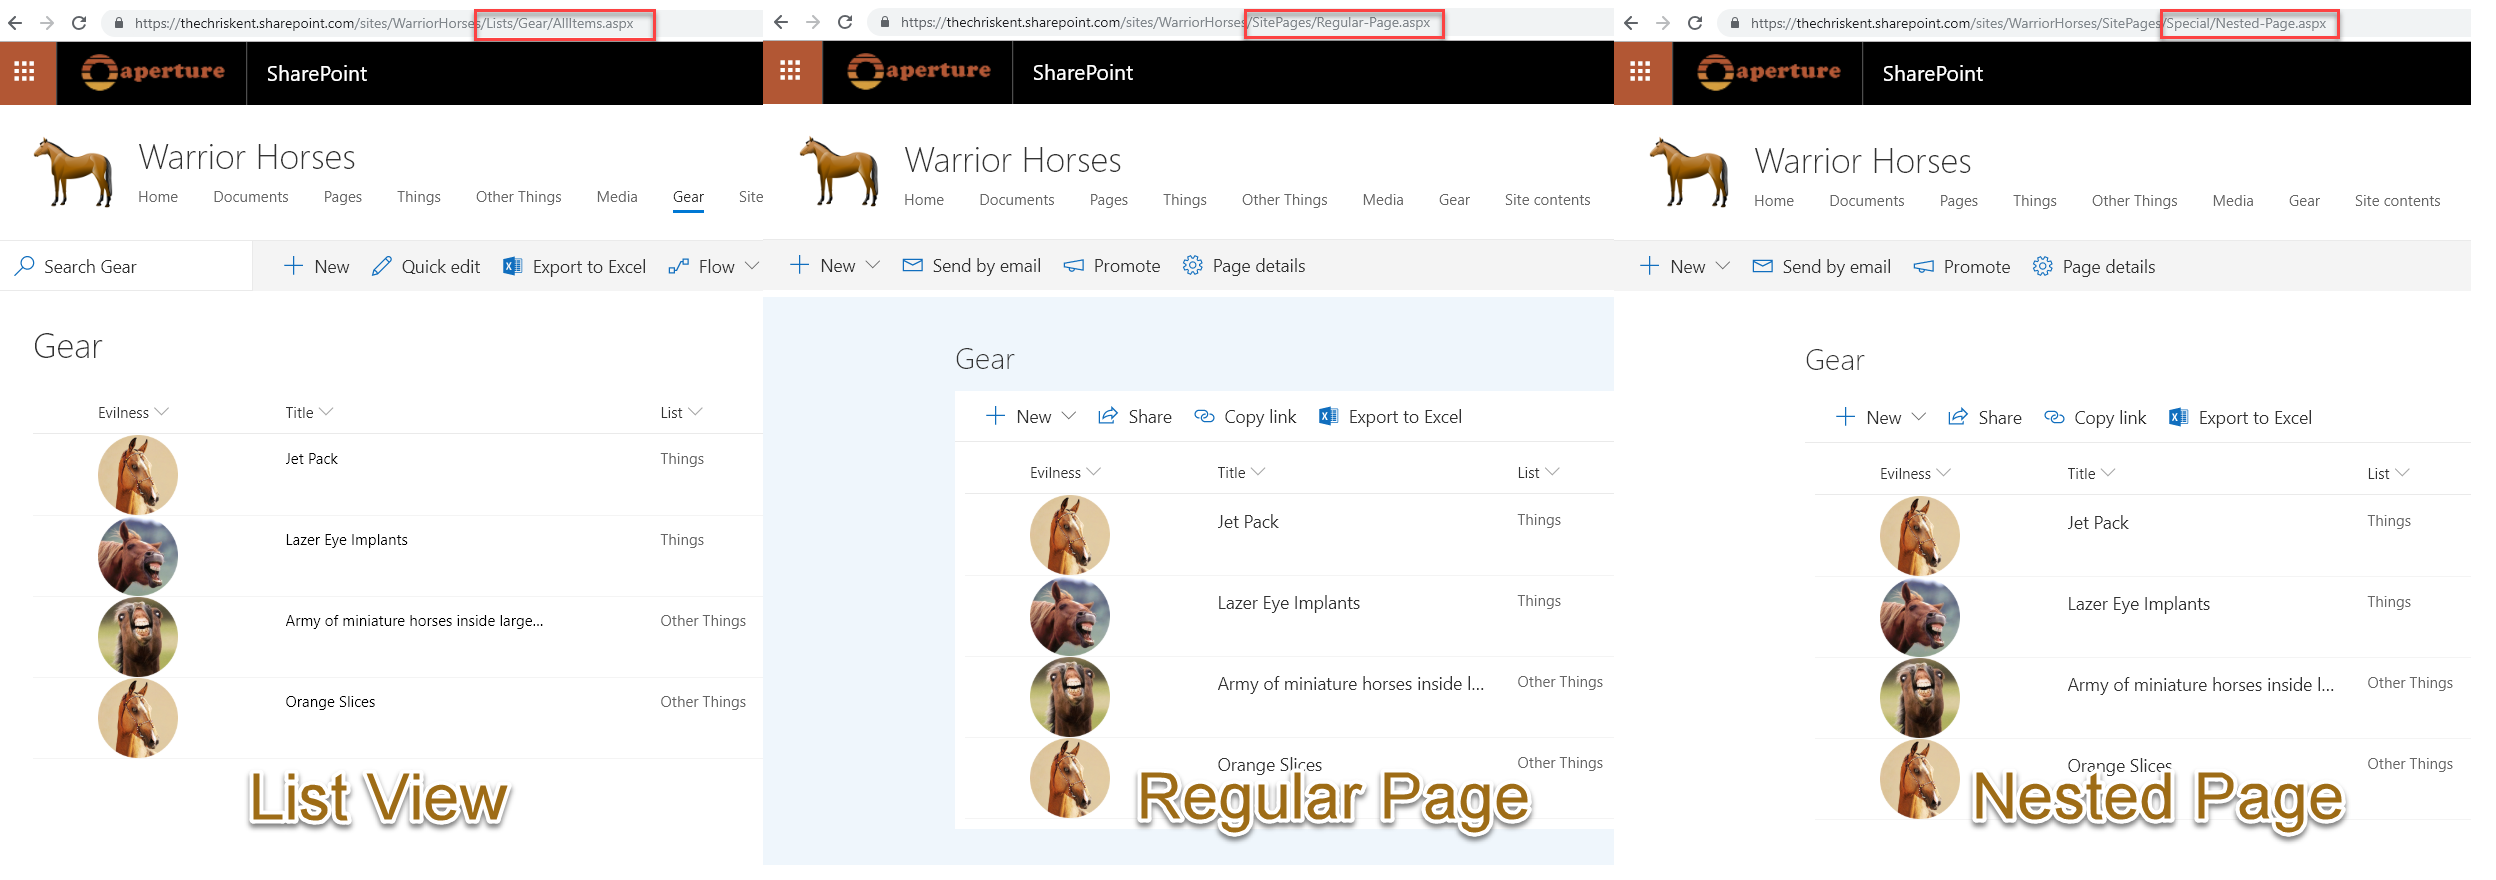Screen dimensions: 2496x880
Task: Click Copy link in Nested Page Gear web part
Action: (2096, 417)
